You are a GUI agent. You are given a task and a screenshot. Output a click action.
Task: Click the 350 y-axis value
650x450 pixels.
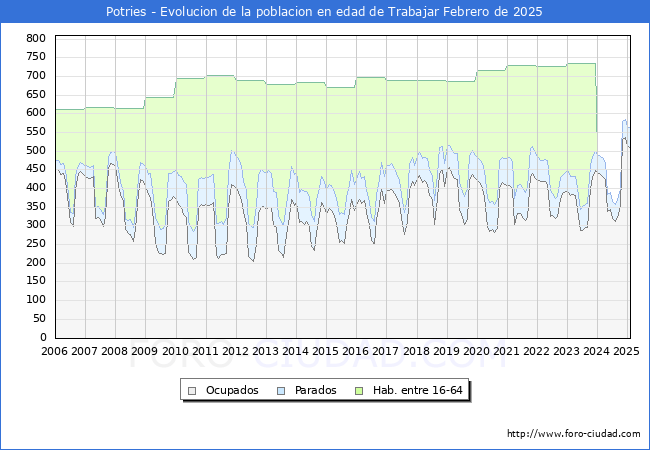(x=36, y=206)
